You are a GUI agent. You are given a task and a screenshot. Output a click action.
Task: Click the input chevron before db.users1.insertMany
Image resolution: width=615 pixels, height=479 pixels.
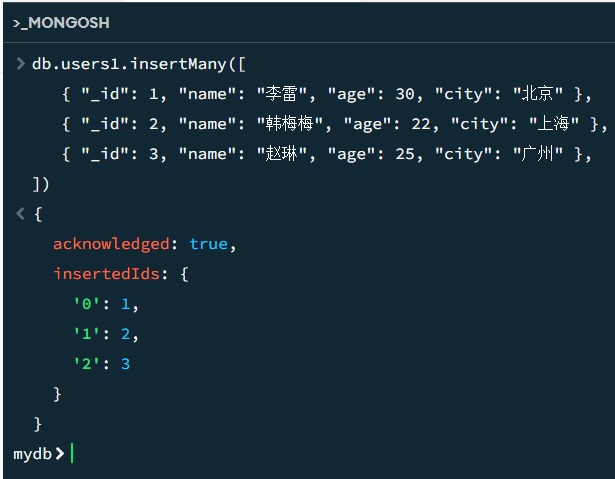(21, 64)
